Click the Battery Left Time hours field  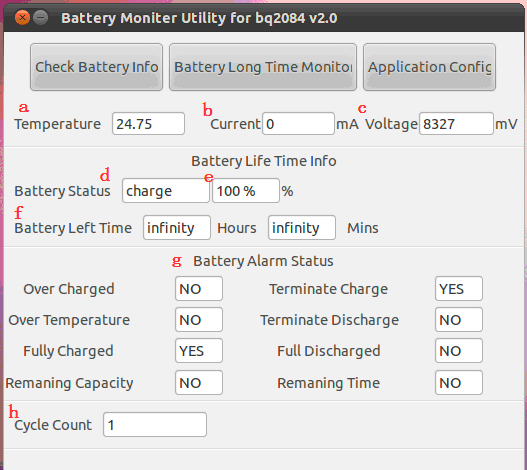[177, 228]
